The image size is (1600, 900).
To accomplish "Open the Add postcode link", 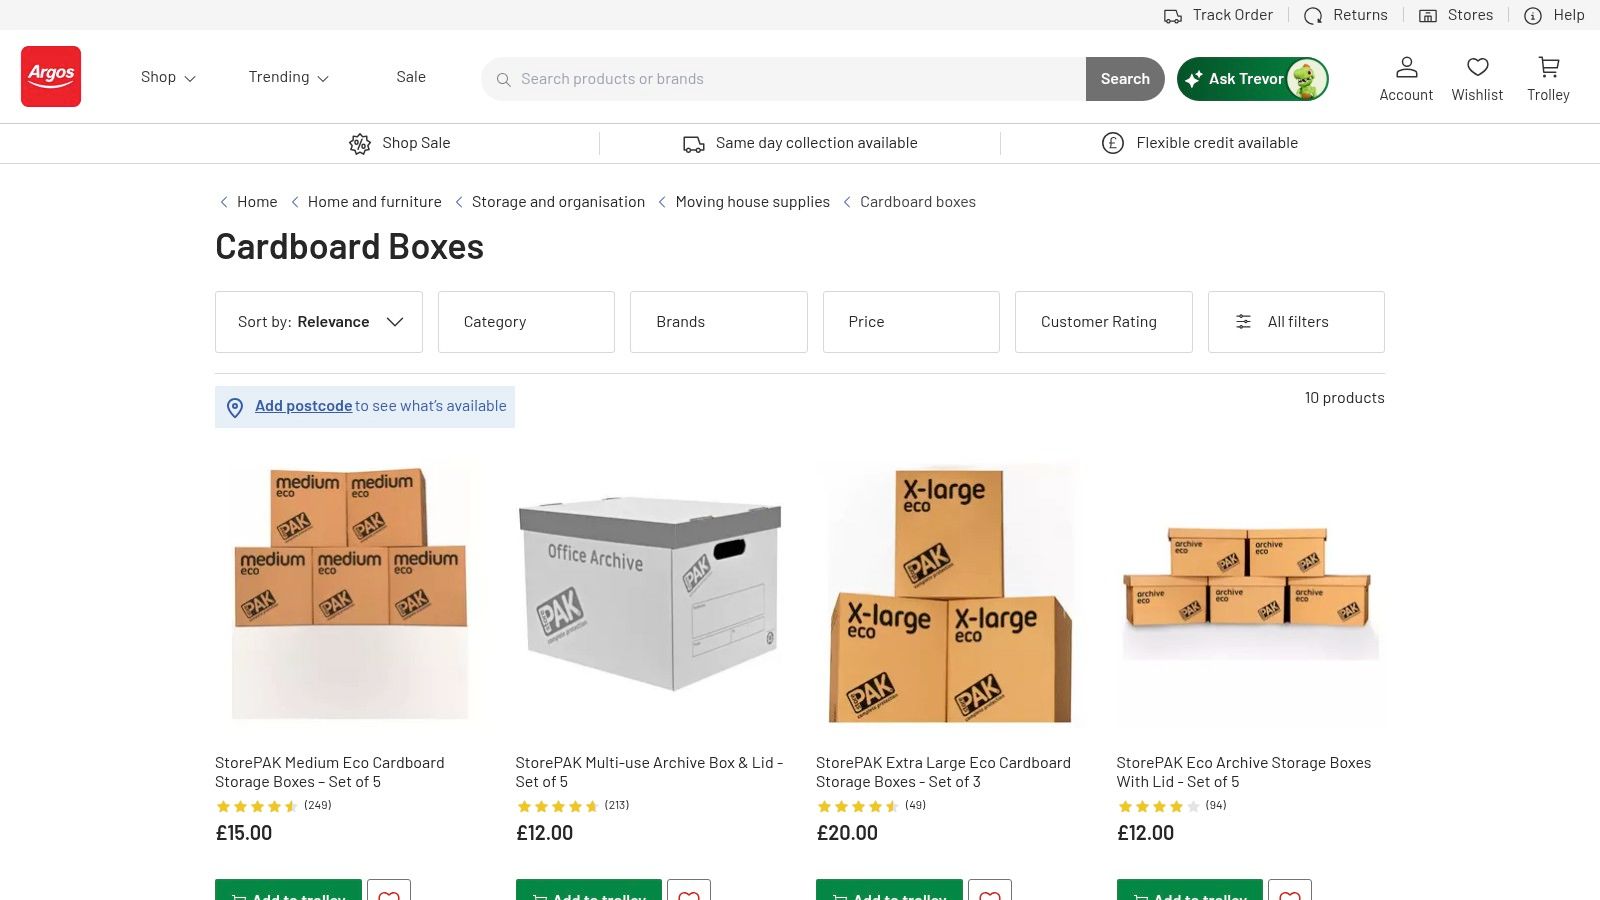I will [303, 406].
